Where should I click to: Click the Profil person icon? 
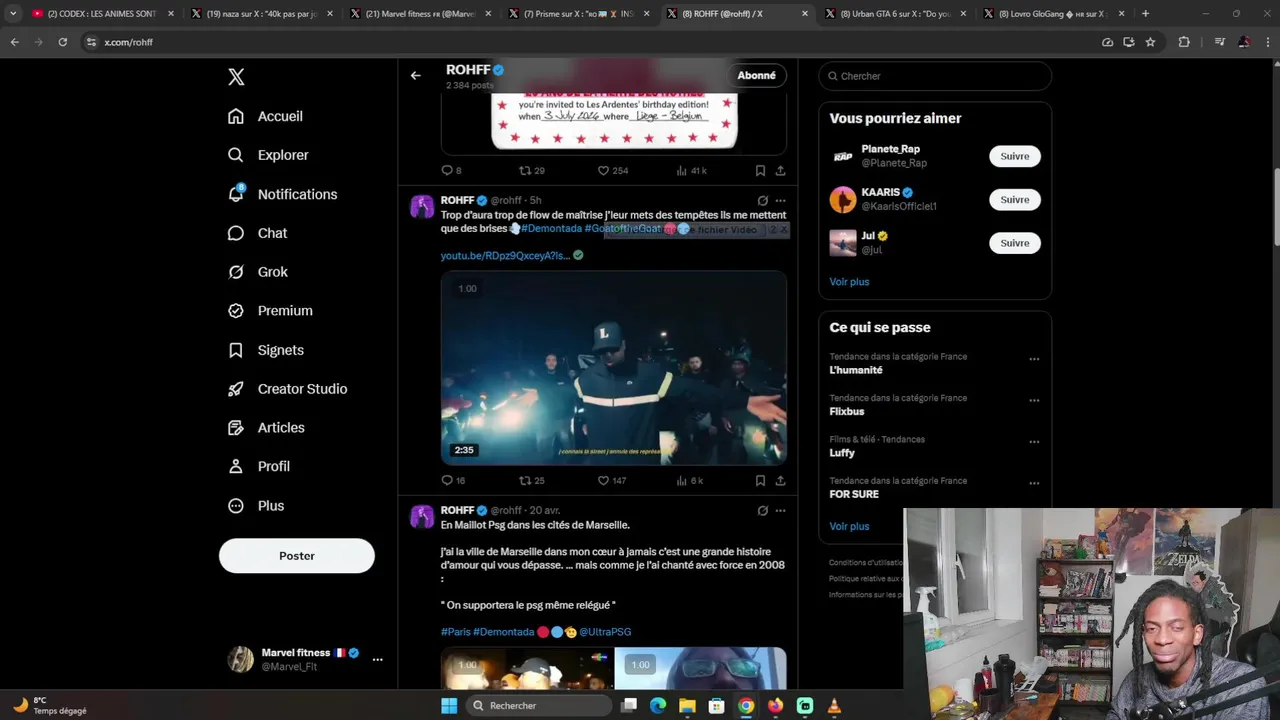[236, 467]
